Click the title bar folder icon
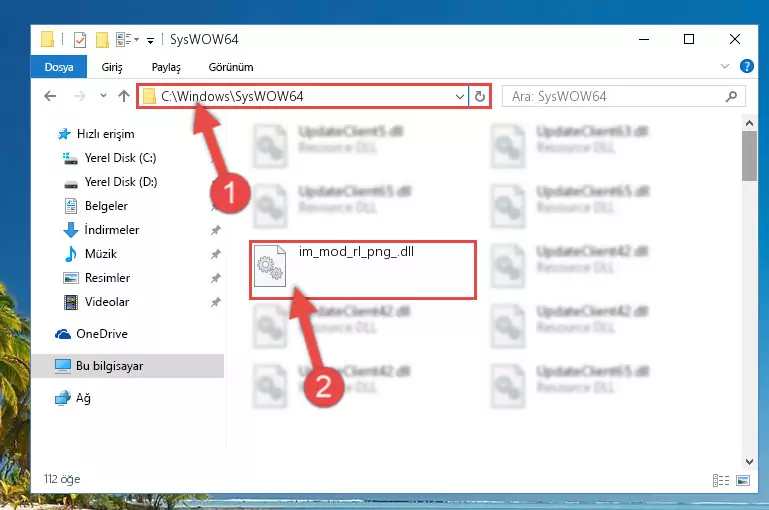769x510 pixels. 48,39
